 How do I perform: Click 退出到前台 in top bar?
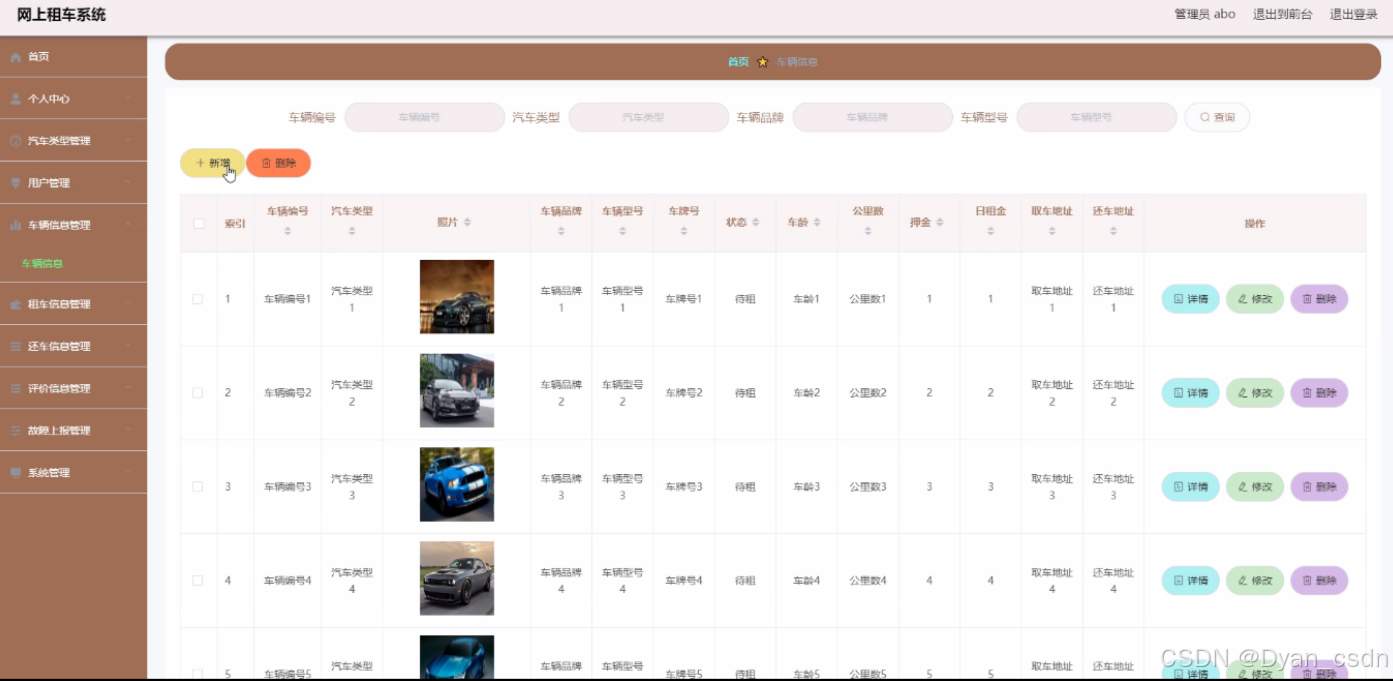[x=1282, y=14]
